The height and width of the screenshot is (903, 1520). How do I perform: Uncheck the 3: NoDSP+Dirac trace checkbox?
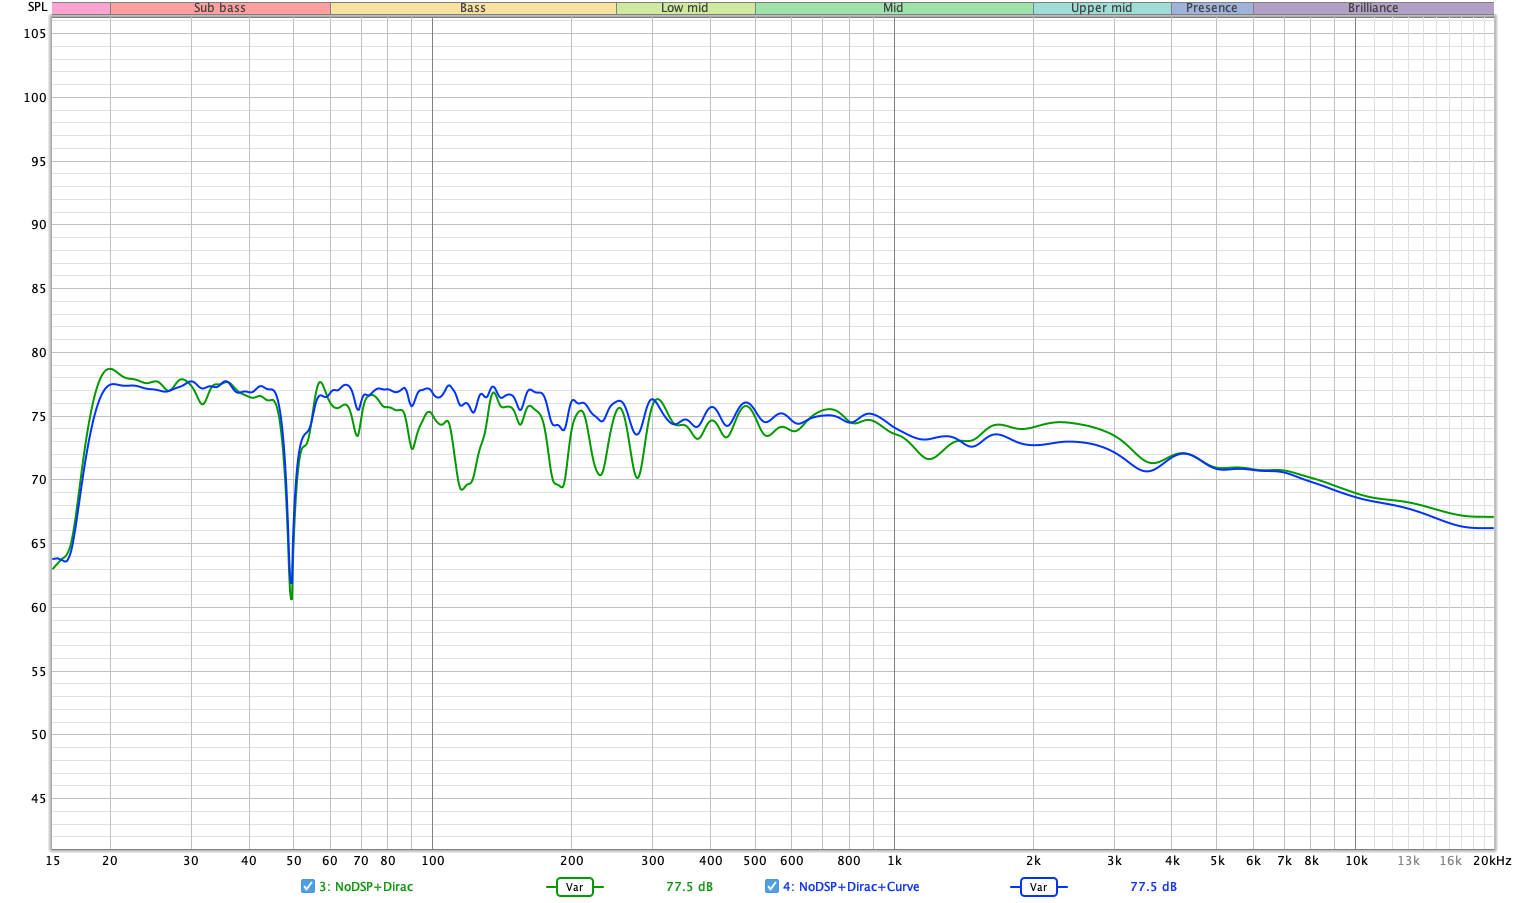pyautogui.click(x=308, y=886)
